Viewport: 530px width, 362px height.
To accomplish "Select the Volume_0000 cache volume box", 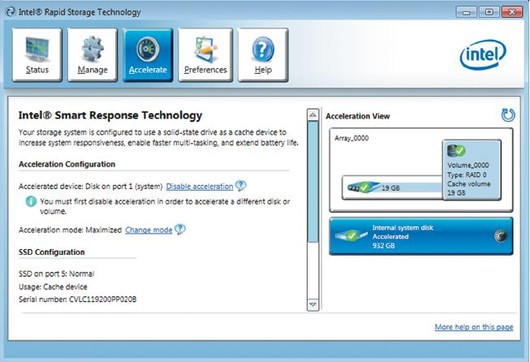I will 472,170.
